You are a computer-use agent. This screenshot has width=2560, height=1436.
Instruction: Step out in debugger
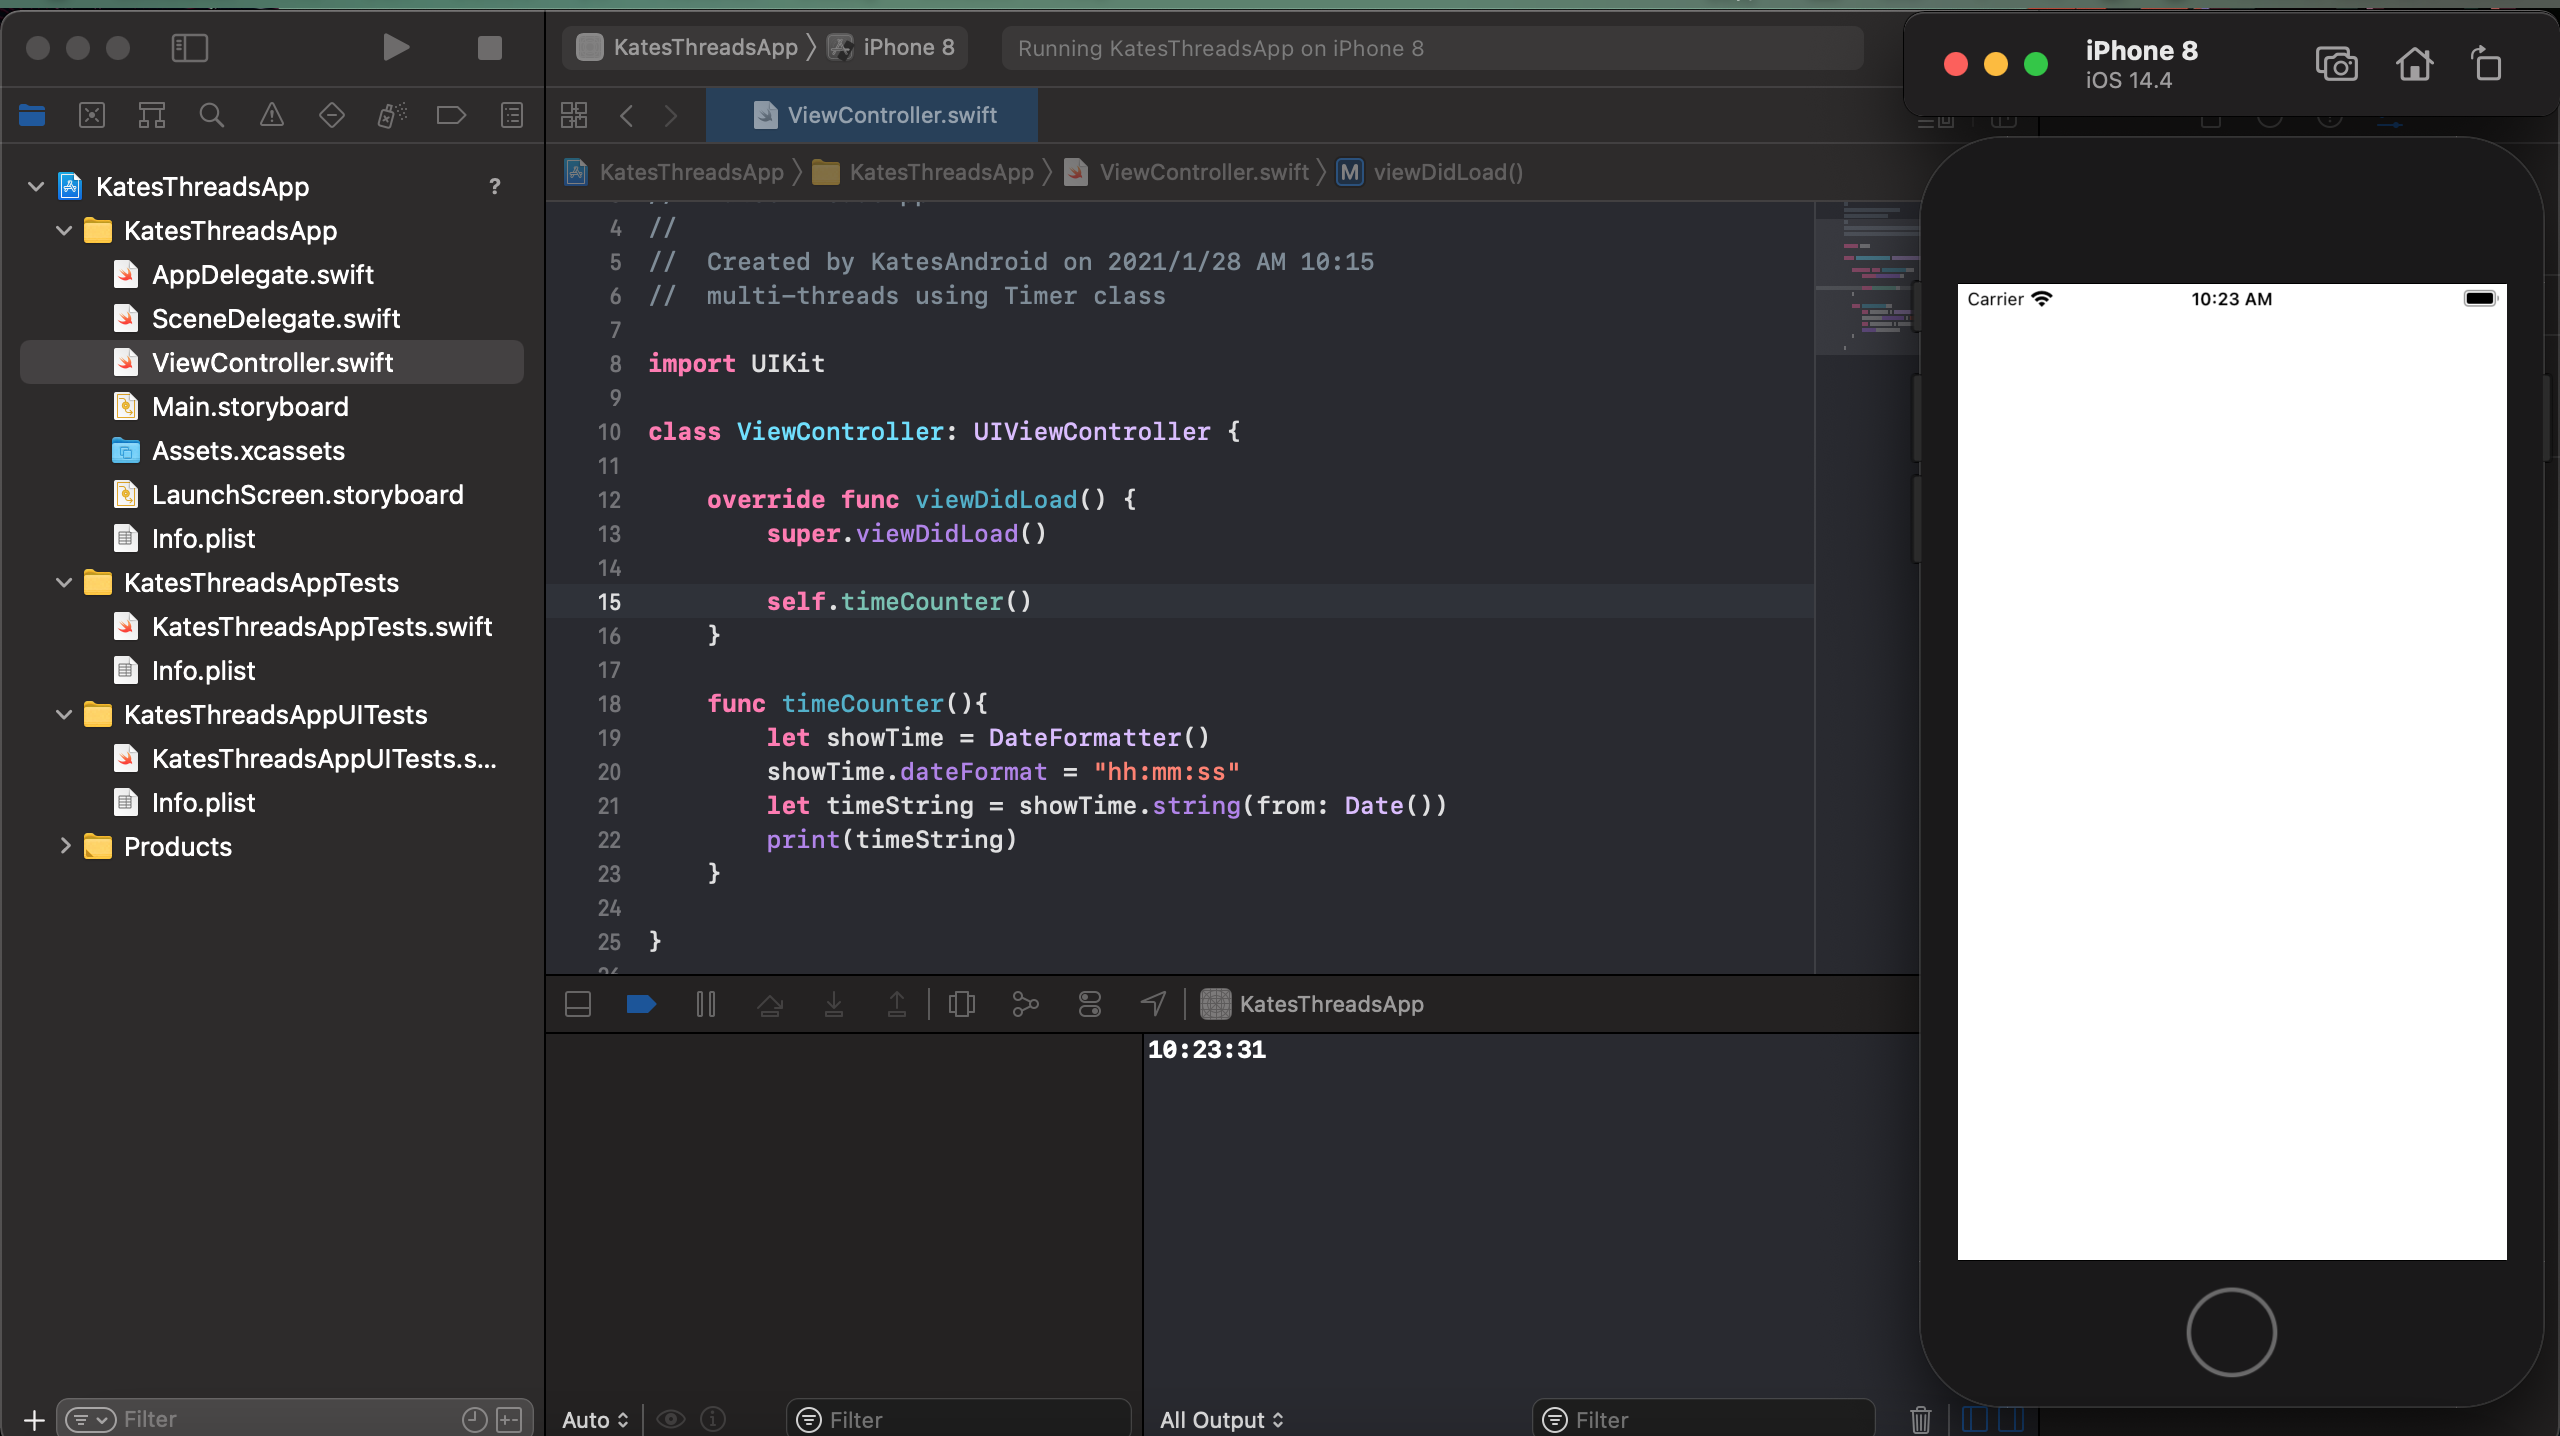coord(897,1004)
